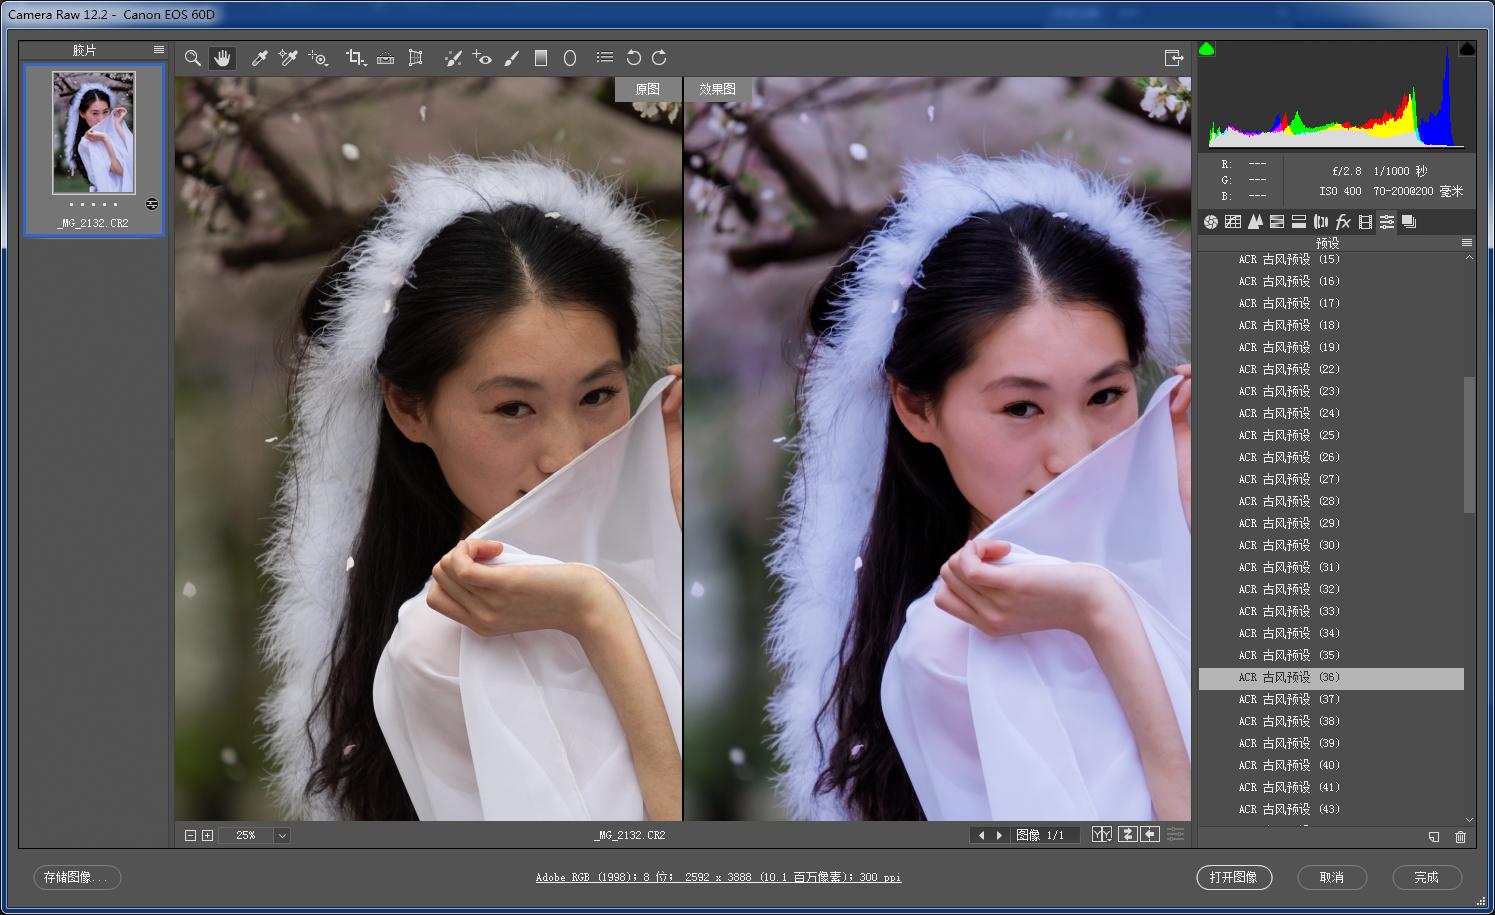Viewport: 1495px width, 915px height.
Task: Cycle before/after preview view mode
Action: pos(1102,834)
